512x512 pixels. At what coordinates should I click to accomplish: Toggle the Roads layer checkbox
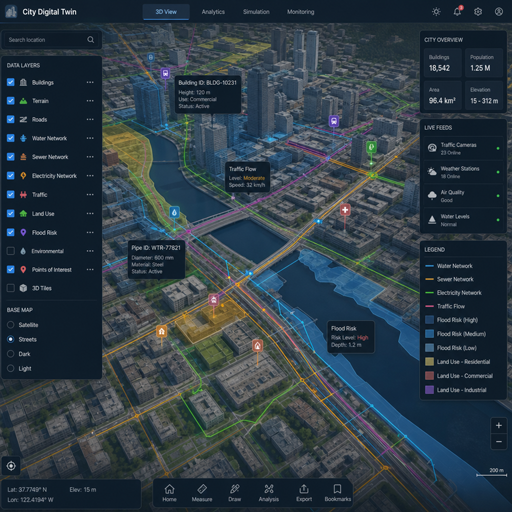click(x=11, y=119)
